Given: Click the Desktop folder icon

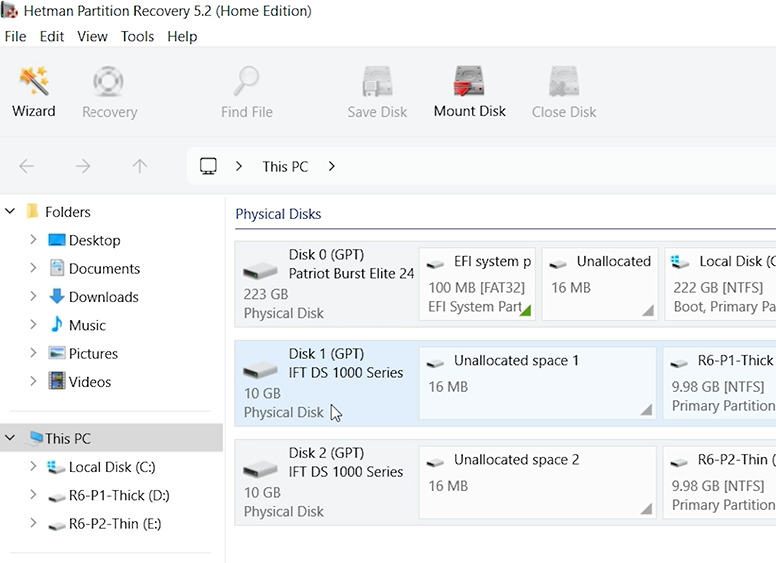Looking at the screenshot, I should [x=56, y=240].
